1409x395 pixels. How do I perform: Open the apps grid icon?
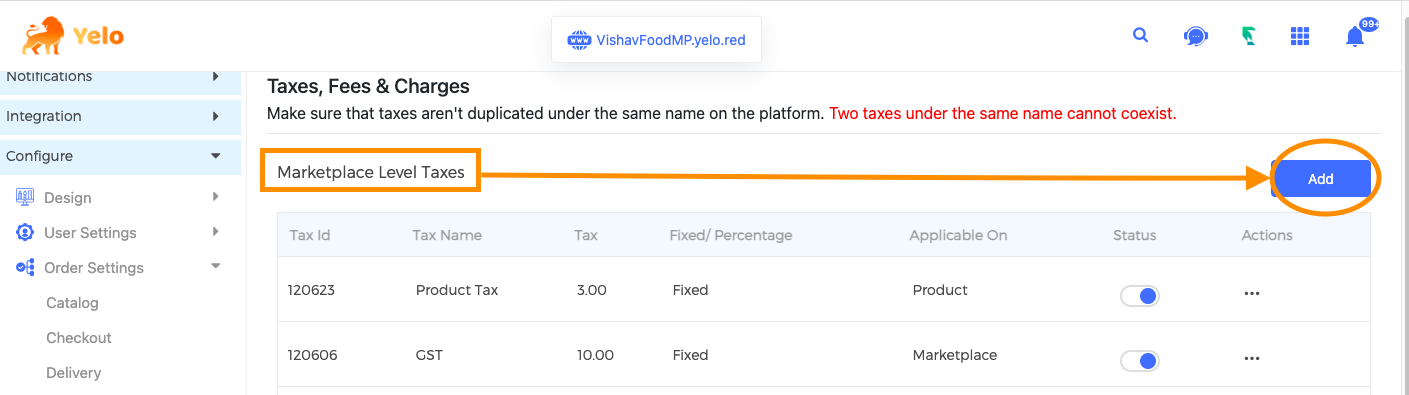[x=1300, y=37]
